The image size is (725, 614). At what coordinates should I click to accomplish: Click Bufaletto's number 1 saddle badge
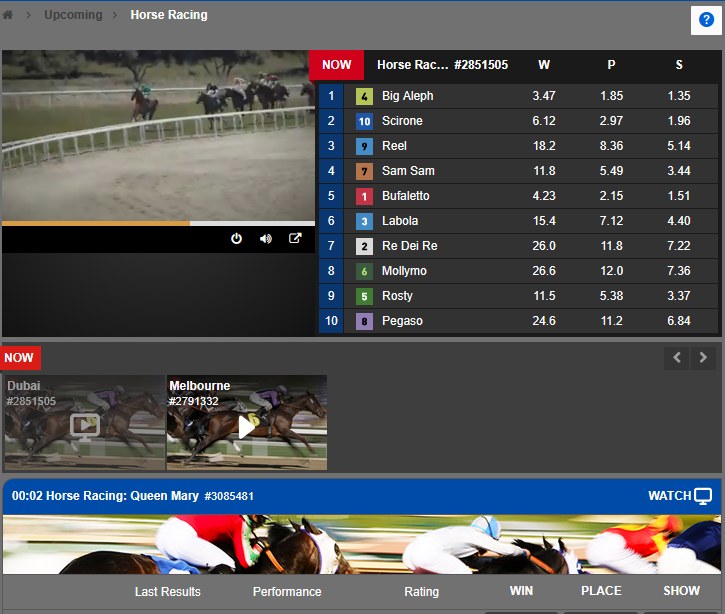point(364,196)
